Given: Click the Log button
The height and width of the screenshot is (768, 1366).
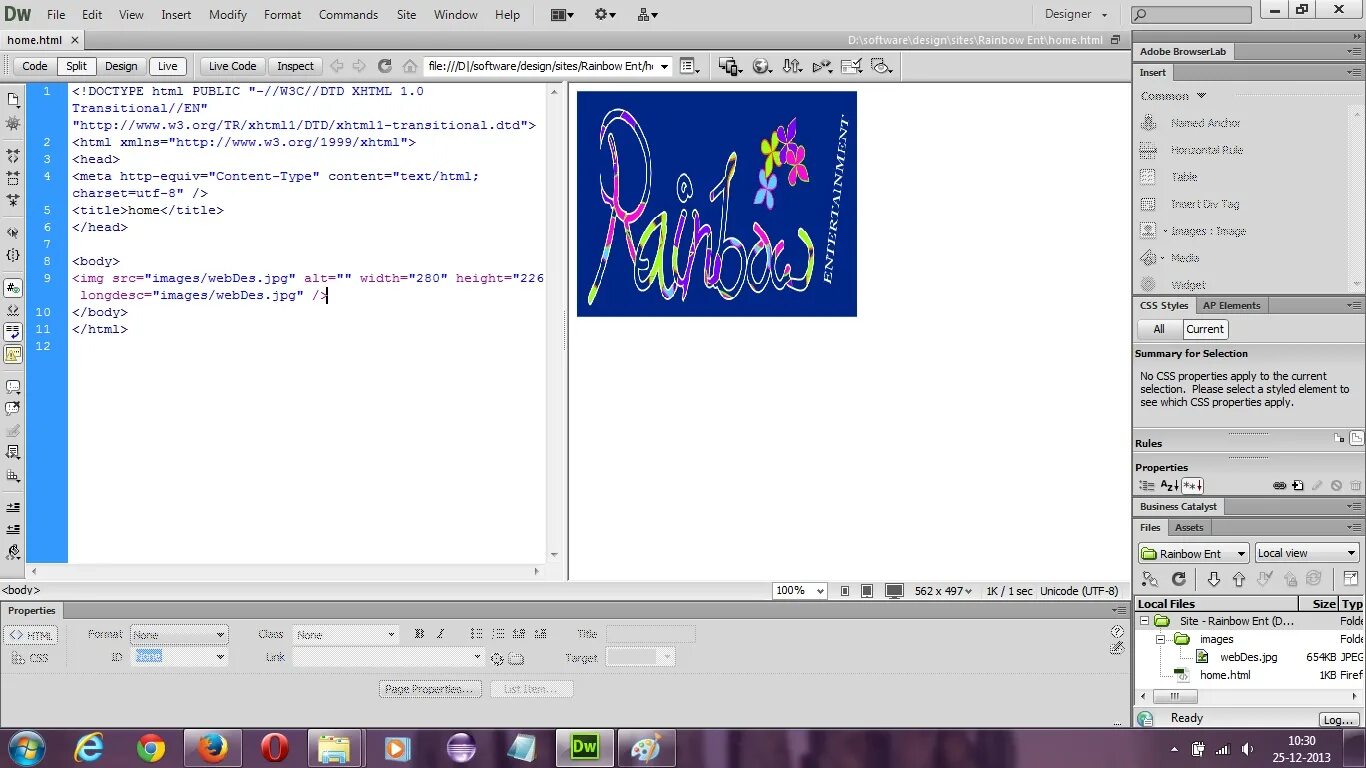Looking at the screenshot, I should coord(1337,719).
